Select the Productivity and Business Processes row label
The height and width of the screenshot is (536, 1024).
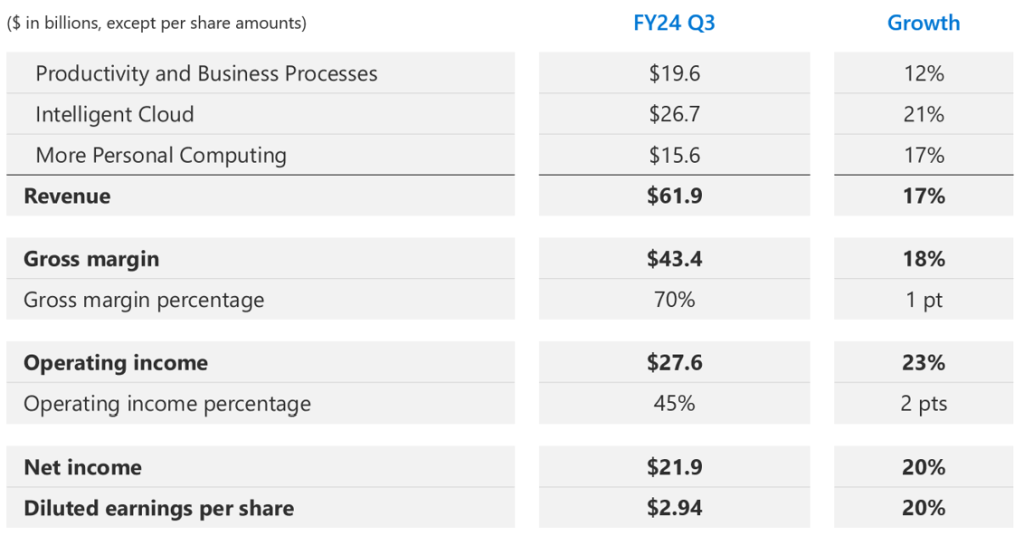tap(206, 73)
